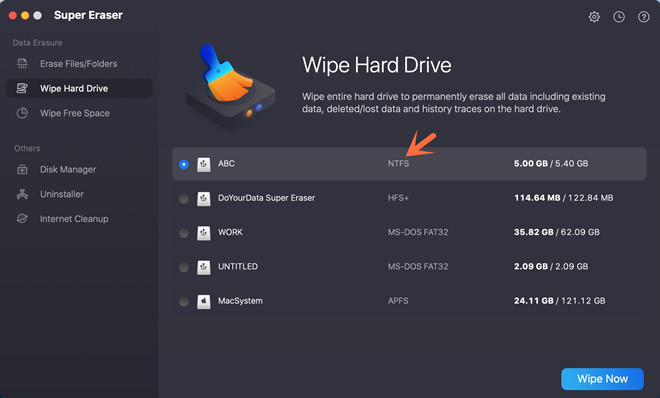Switch to Wipe Hard Drive section
Screen dimensions: 660x398
pyautogui.click(x=79, y=88)
